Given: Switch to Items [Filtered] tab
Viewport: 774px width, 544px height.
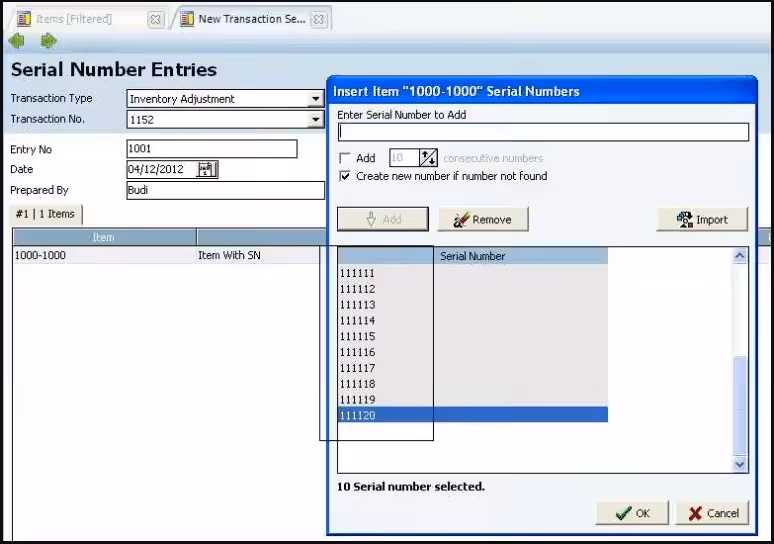Looking at the screenshot, I should click(x=89, y=19).
